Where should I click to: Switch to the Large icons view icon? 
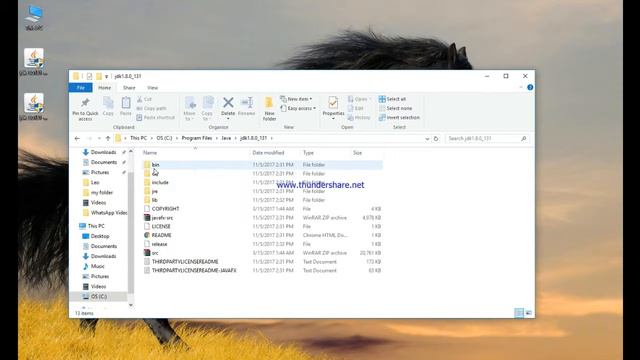529,313
